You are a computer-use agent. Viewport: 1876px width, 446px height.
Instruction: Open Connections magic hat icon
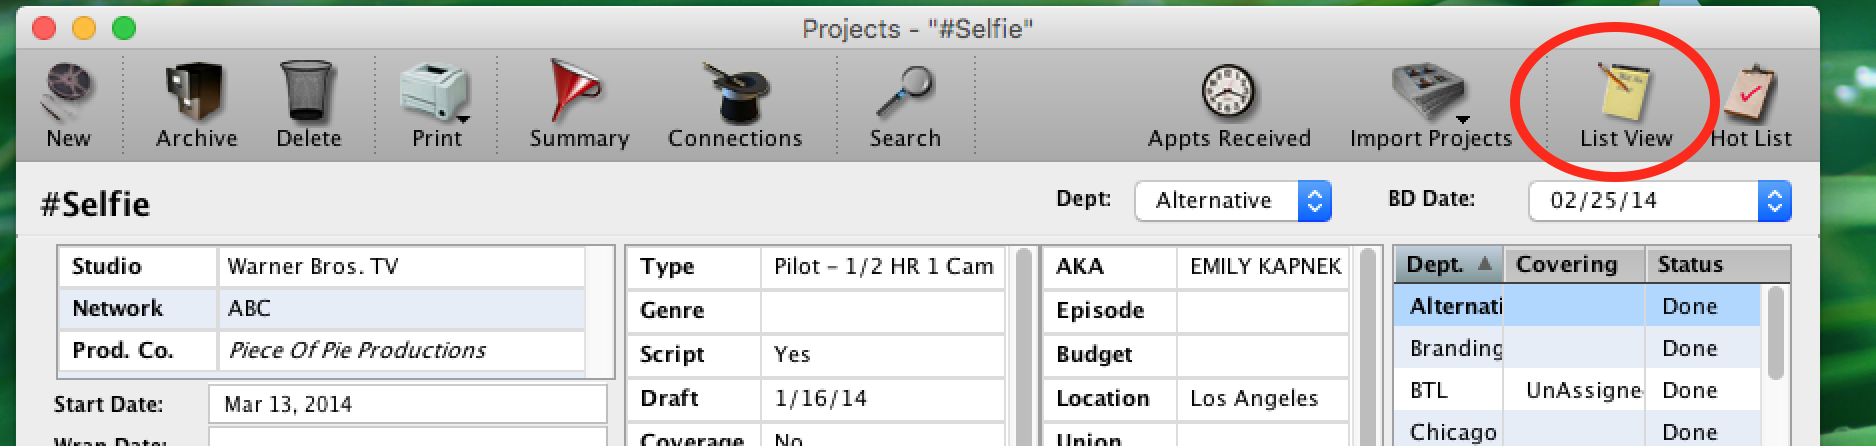[735, 92]
